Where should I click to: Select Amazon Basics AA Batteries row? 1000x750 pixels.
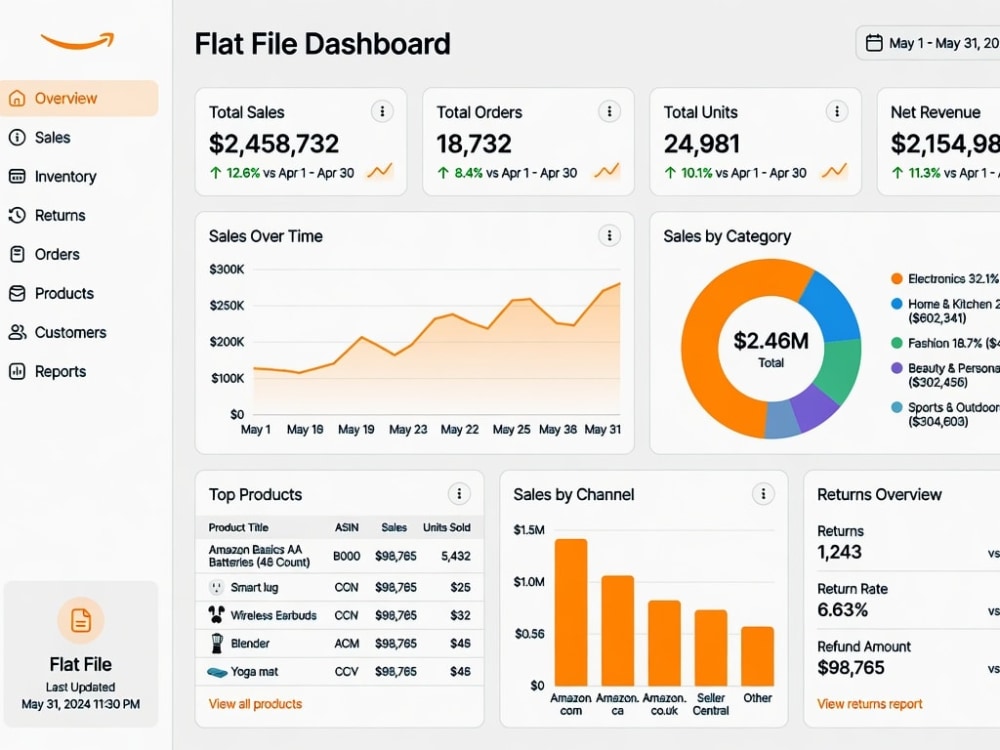point(339,556)
